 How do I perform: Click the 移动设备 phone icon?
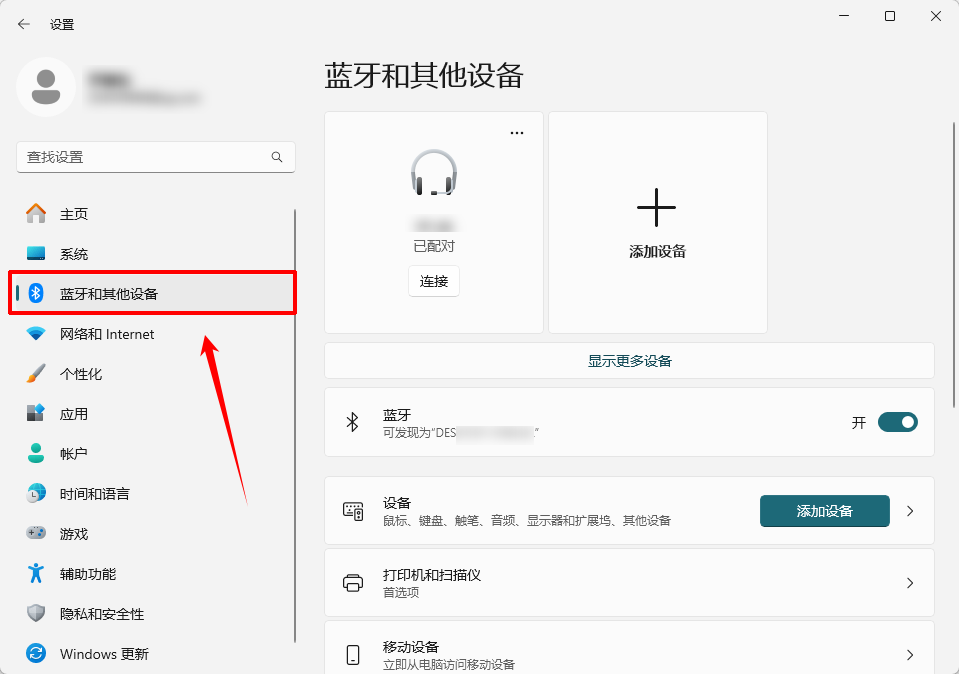pyautogui.click(x=353, y=654)
